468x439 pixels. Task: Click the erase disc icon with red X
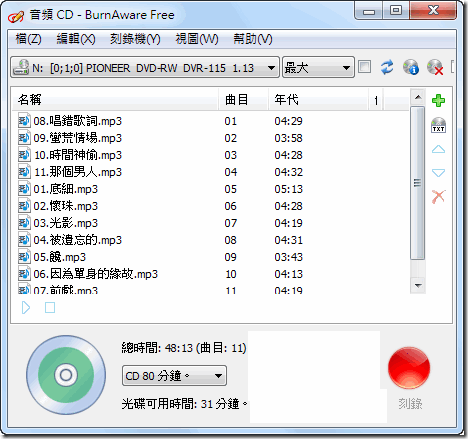click(435, 67)
